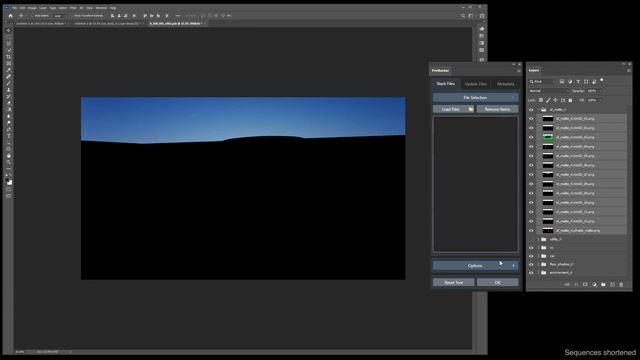
Task: Hide the layer with the green thumbnail
Action: tap(531, 137)
